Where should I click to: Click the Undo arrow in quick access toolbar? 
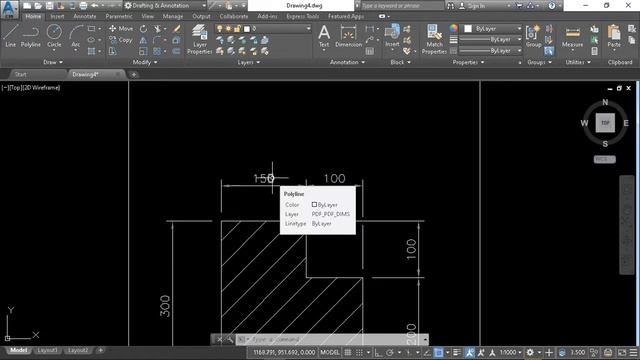coord(94,6)
